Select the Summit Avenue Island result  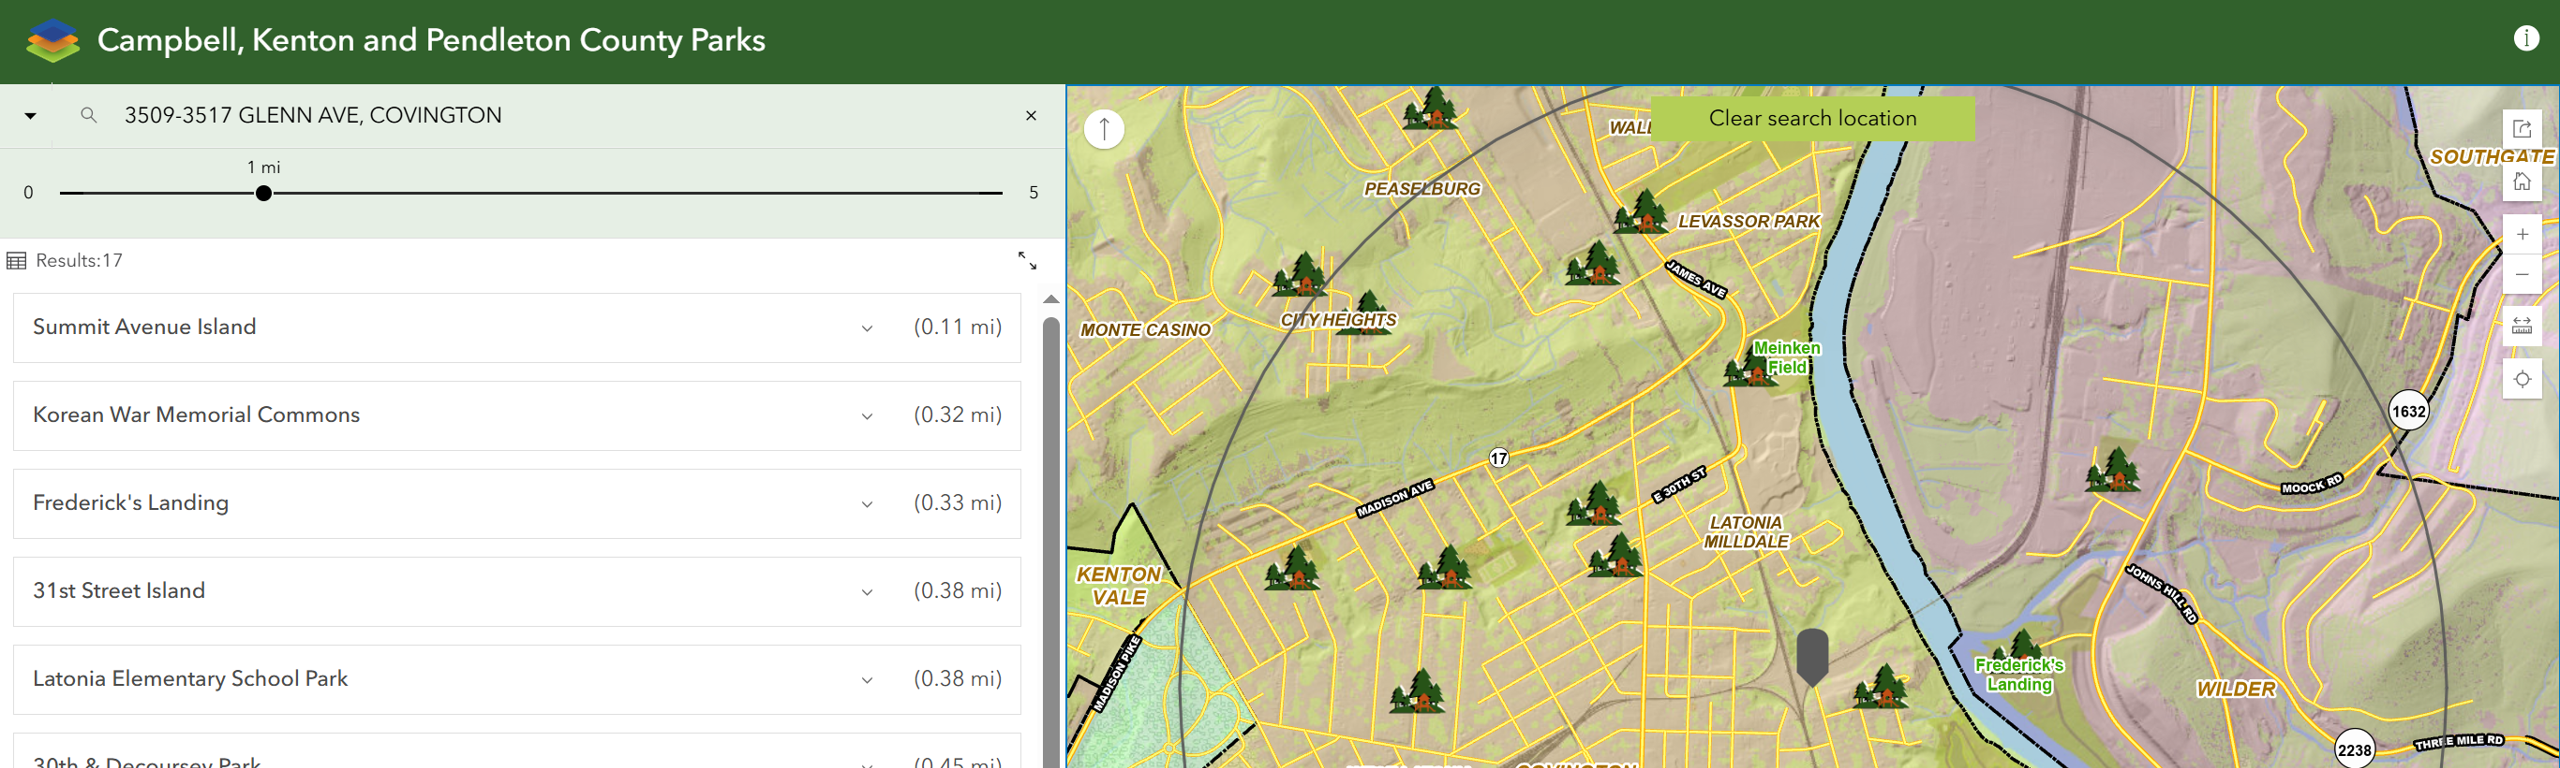point(517,327)
